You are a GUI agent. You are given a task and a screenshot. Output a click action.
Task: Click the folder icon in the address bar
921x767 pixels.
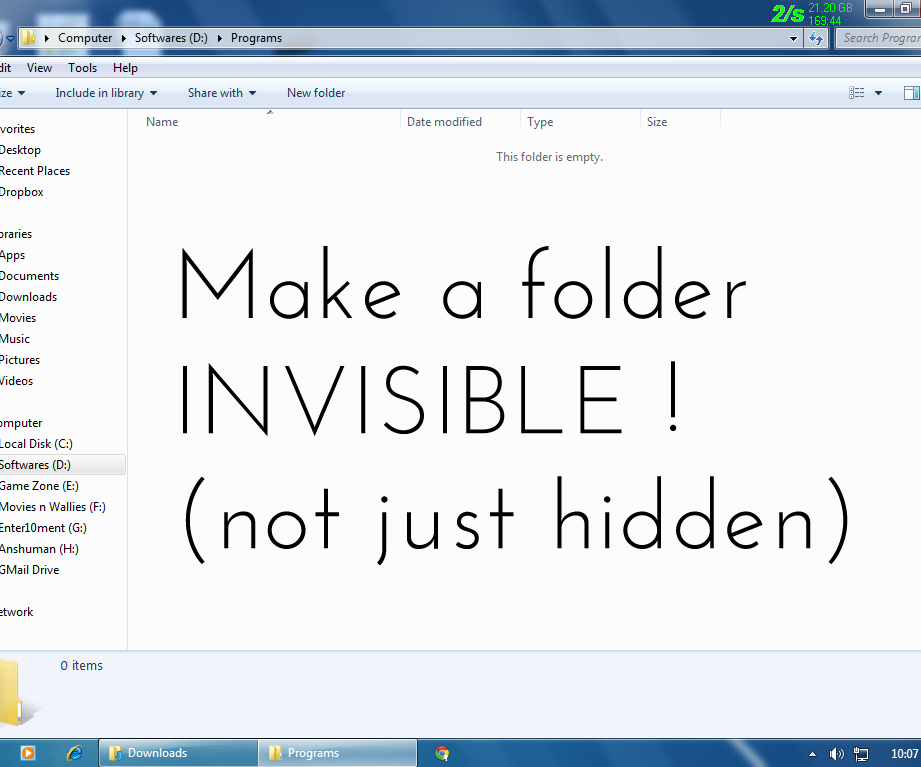click(30, 37)
